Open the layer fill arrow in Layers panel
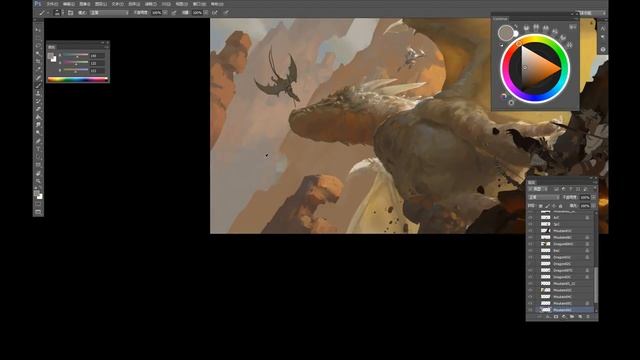Image resolution: width=640 pixels, height=360 pixels. (x=593, y=206)
